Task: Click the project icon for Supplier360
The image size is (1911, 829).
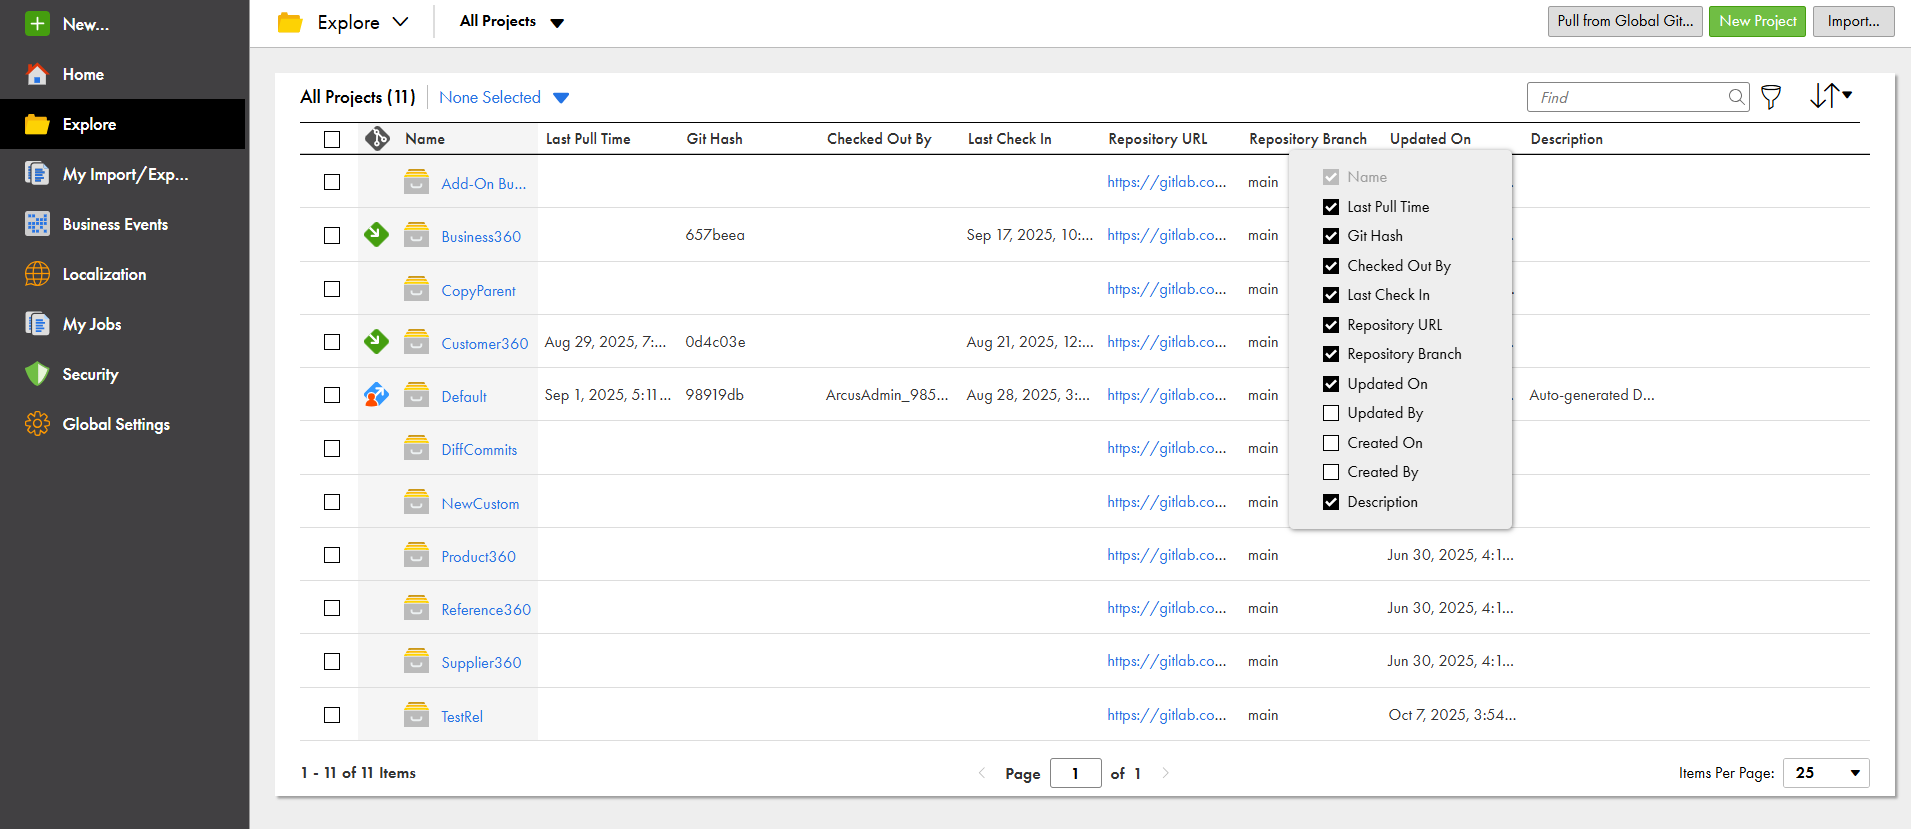Action: (x=417, y=661)
